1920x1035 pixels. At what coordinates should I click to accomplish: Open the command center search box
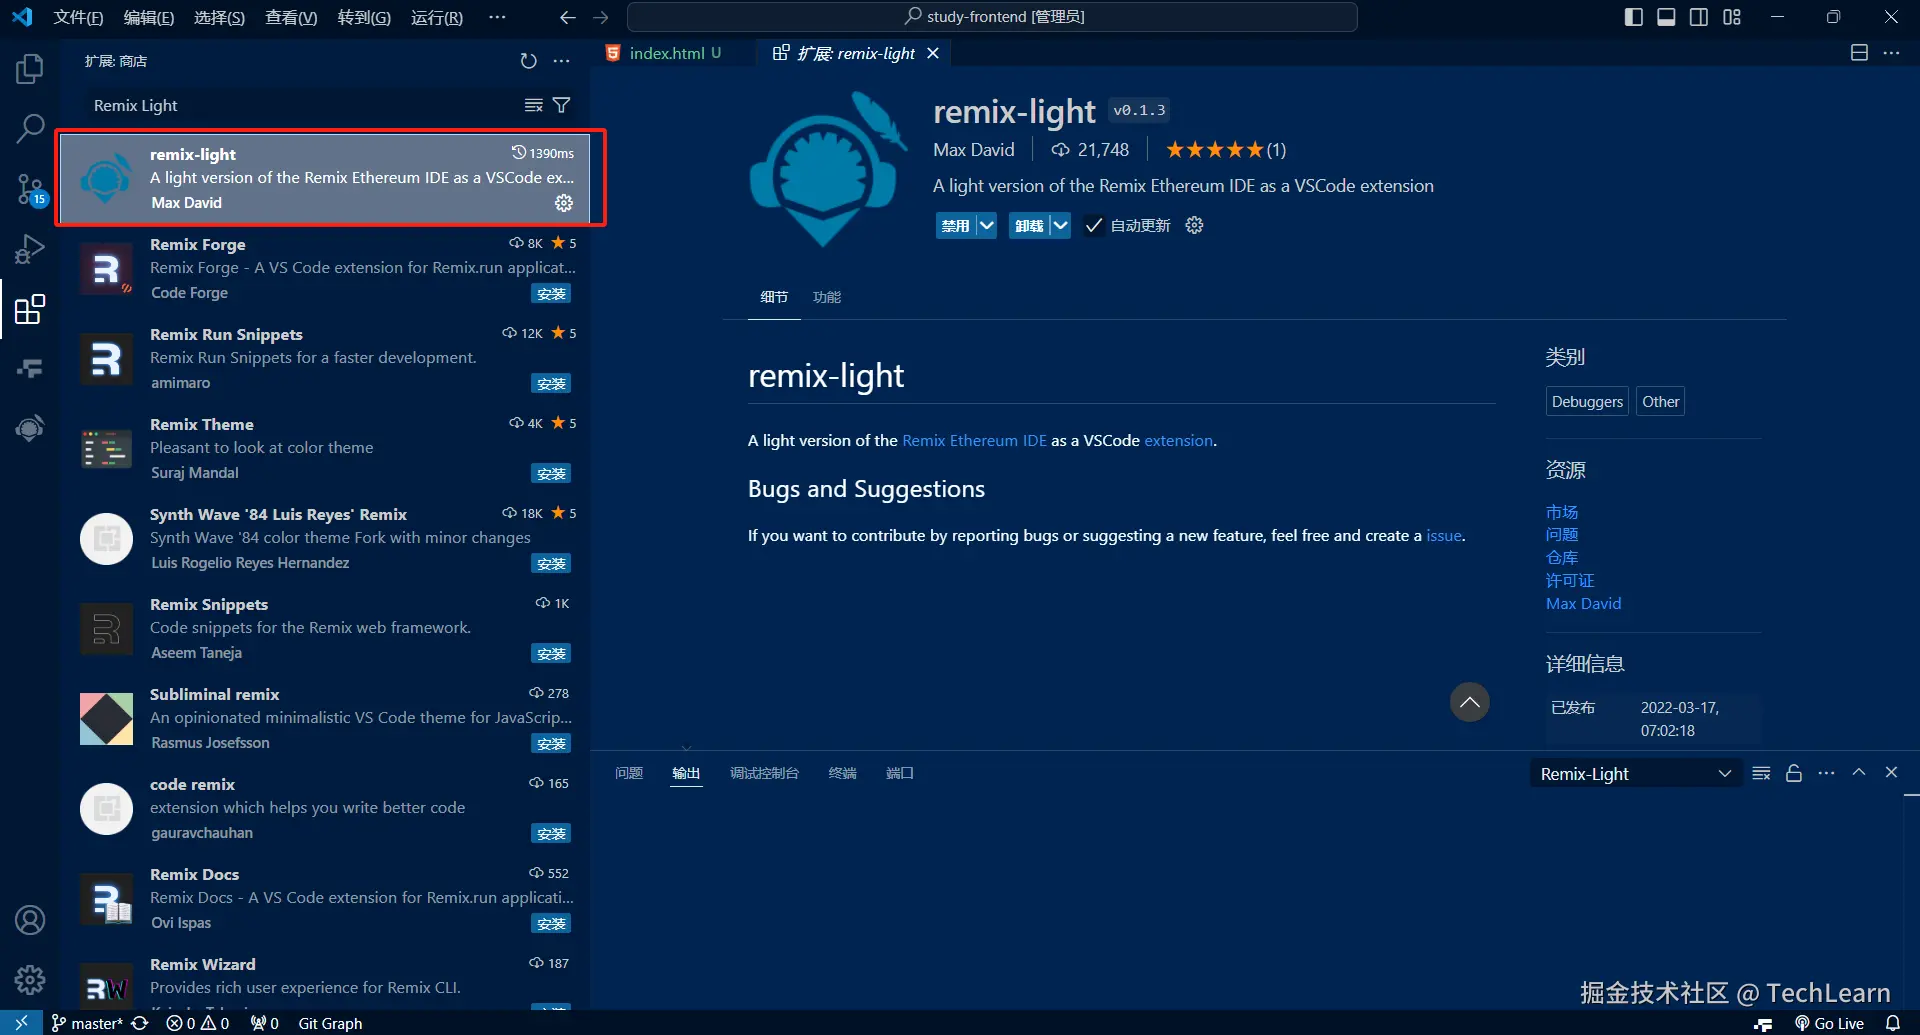(x=992, y=17)
